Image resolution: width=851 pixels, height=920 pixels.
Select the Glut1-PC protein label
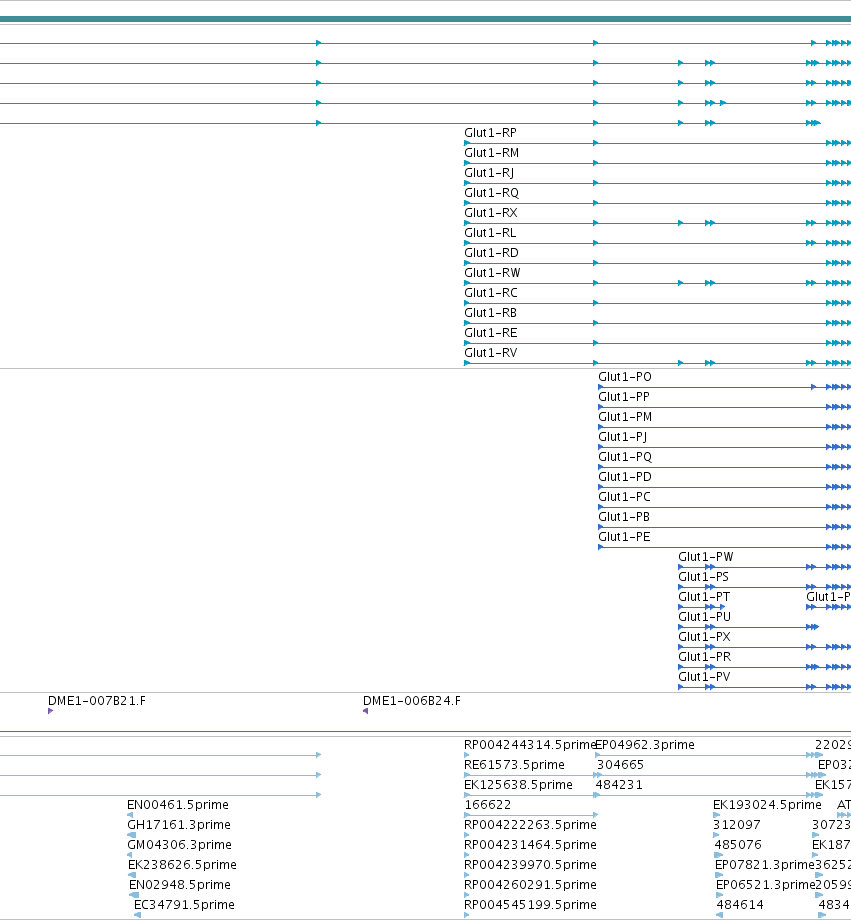(x=624, y=496)
